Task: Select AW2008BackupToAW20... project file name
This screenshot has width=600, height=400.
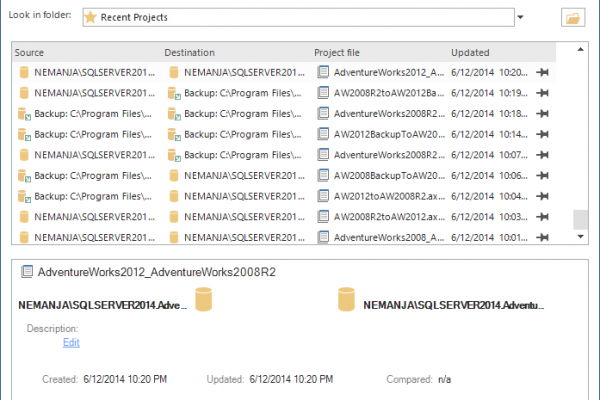Action: coord(389,176)
